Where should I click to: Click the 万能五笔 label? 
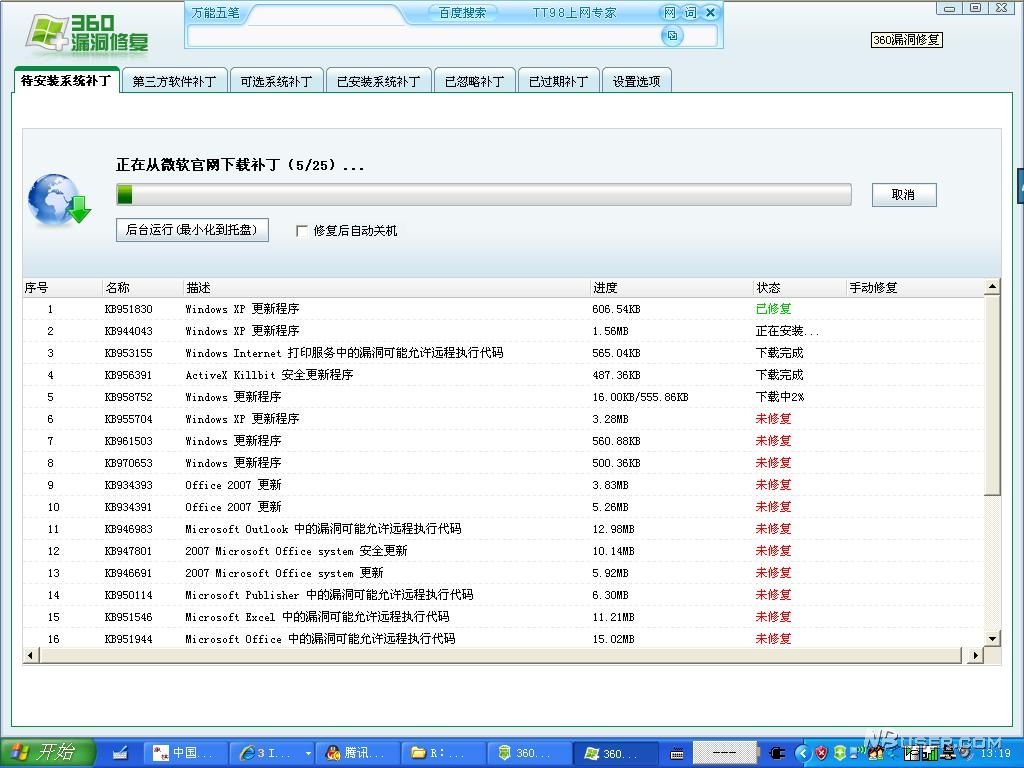pos(216,12)
